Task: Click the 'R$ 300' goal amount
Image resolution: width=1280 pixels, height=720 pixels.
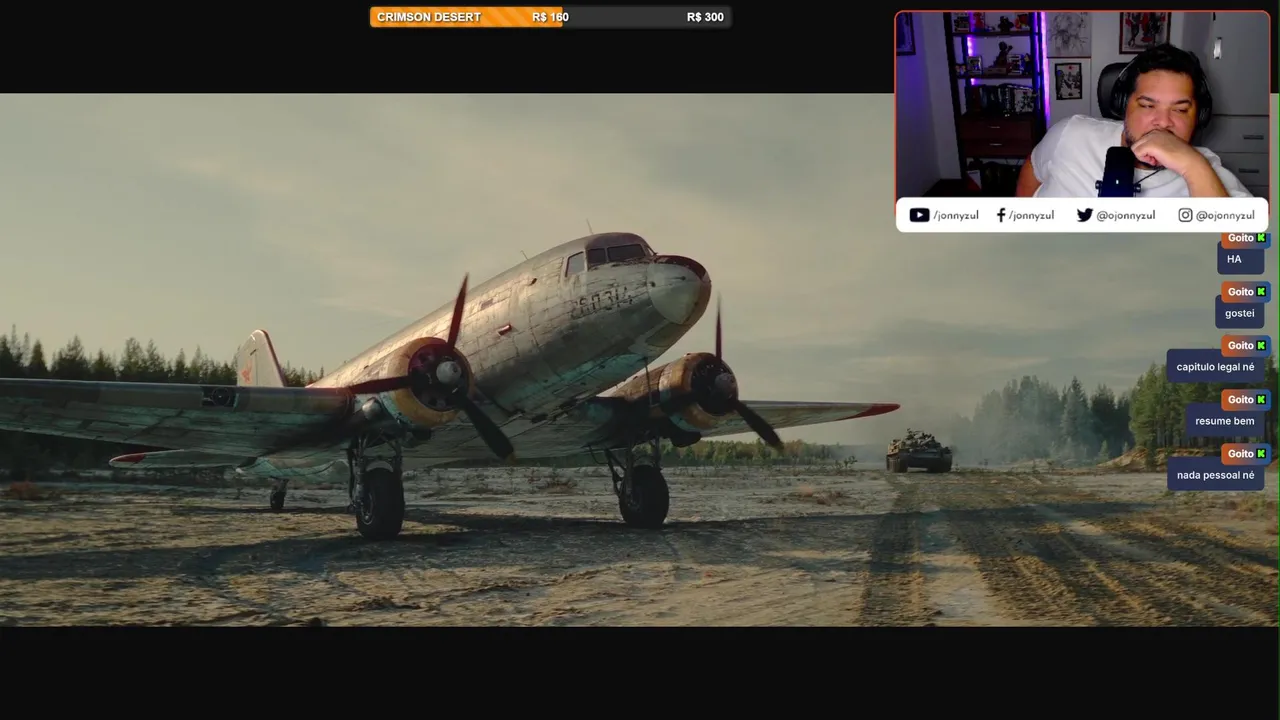Action: 705,17
